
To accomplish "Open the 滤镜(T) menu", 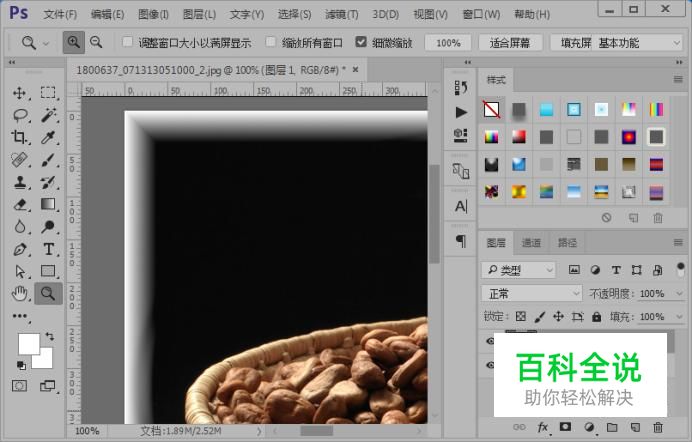I will (x=342, y=15).
